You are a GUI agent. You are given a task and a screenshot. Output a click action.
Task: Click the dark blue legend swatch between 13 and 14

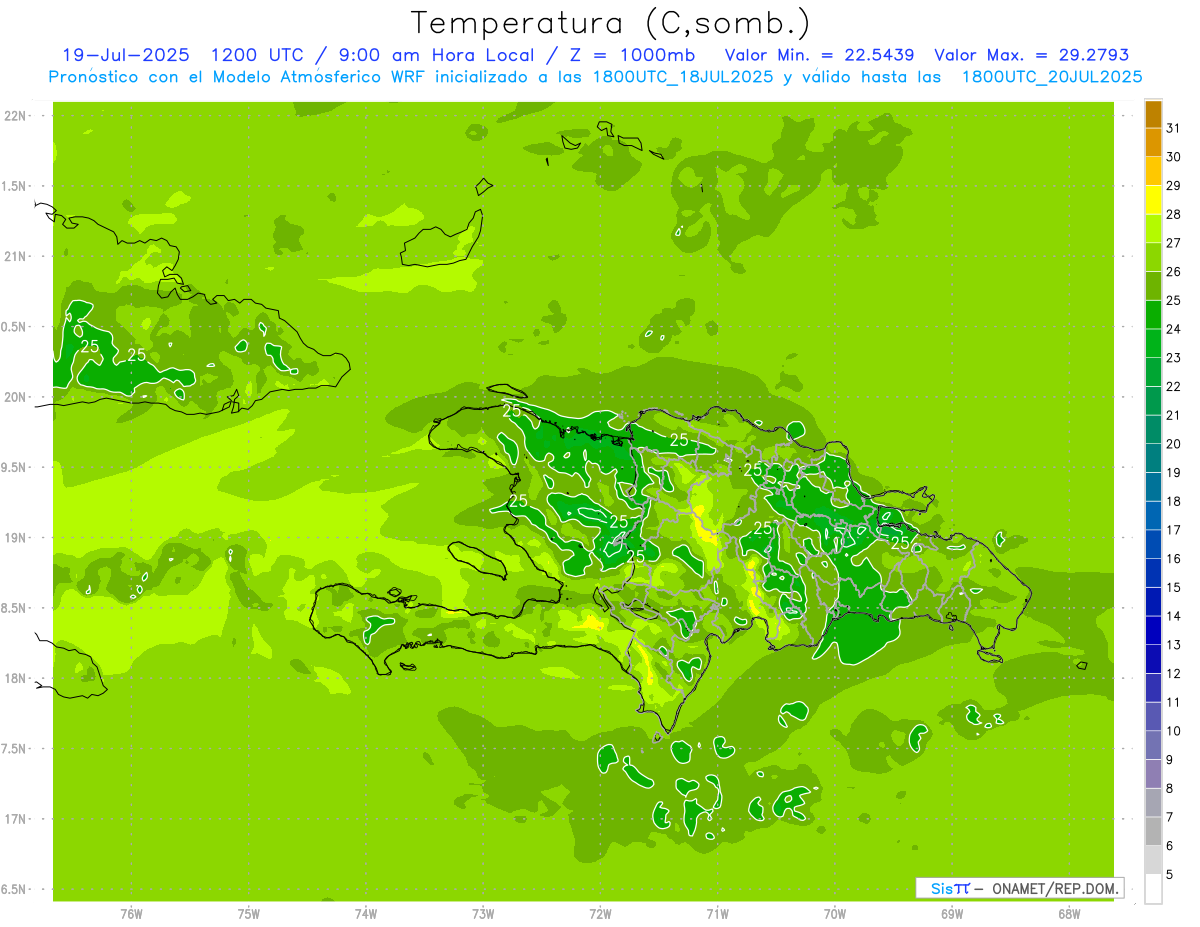(x=1154, y=631)
